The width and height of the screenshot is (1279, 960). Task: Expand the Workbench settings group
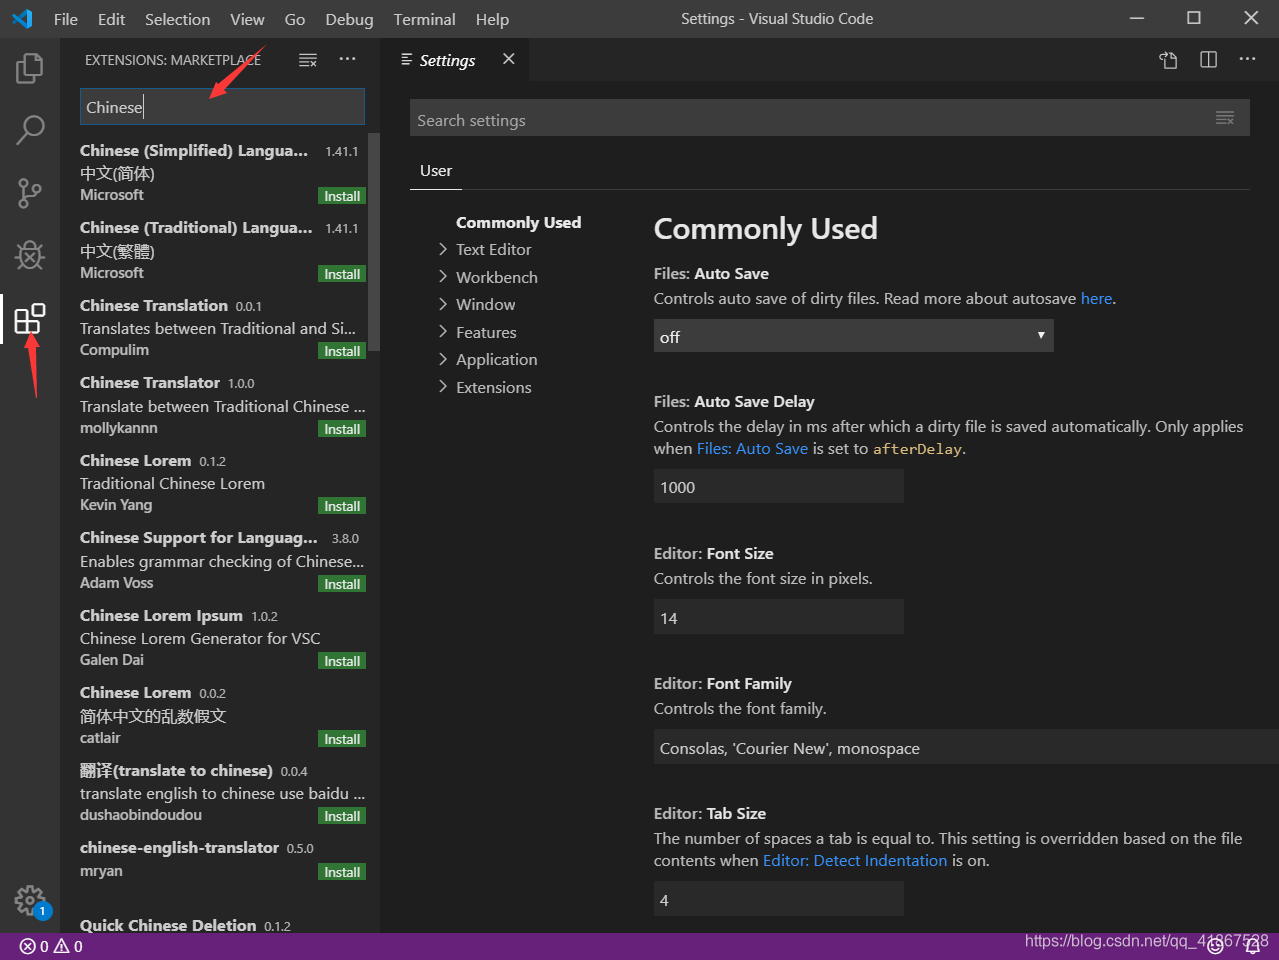[x=496, y=277]
